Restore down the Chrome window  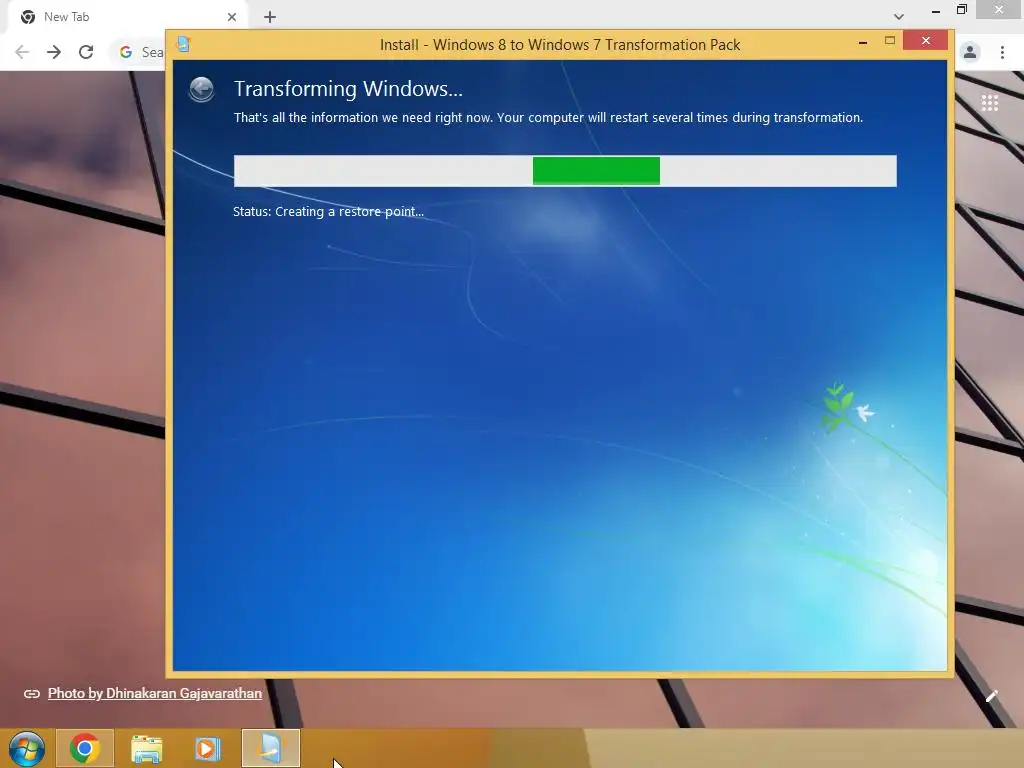(962, 9)
